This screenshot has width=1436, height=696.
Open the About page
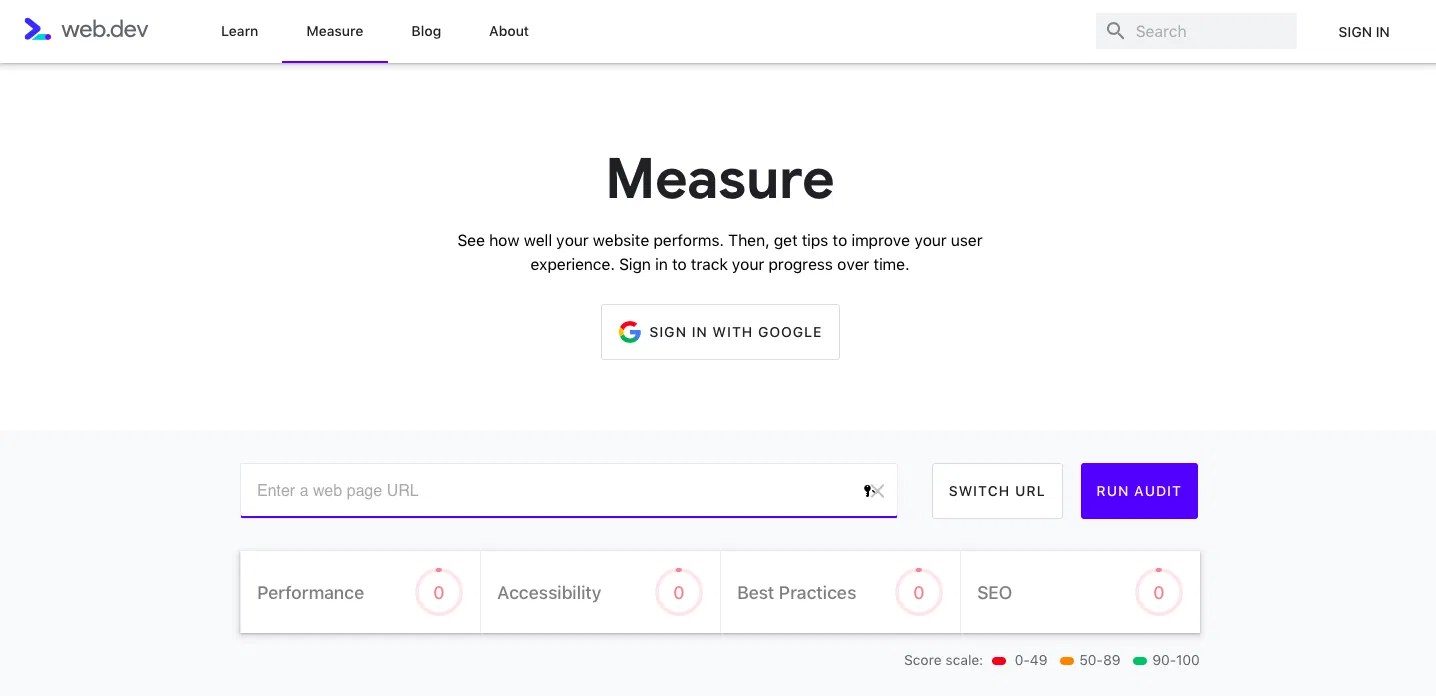pyautogui.click(x=508, y=31)
